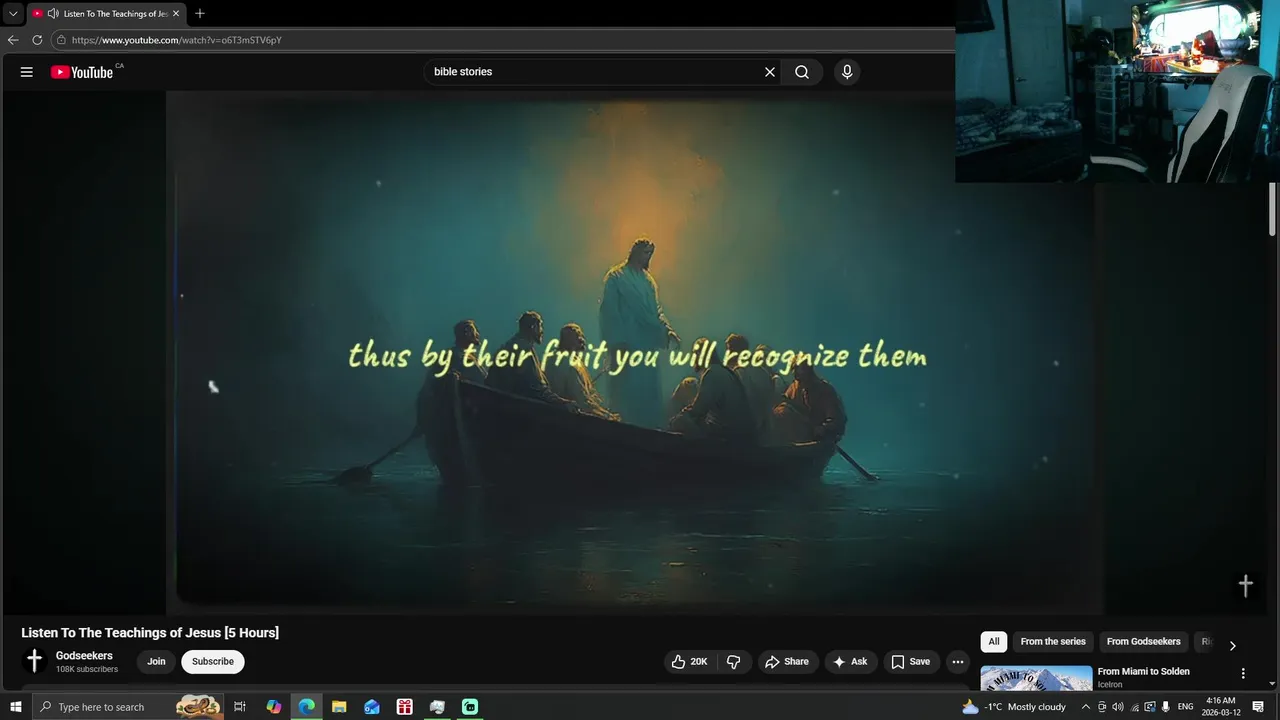Viewport: 1280px width, 720px height.
Task: Open the red gift app on taskbar
Action: click(405, 707)
